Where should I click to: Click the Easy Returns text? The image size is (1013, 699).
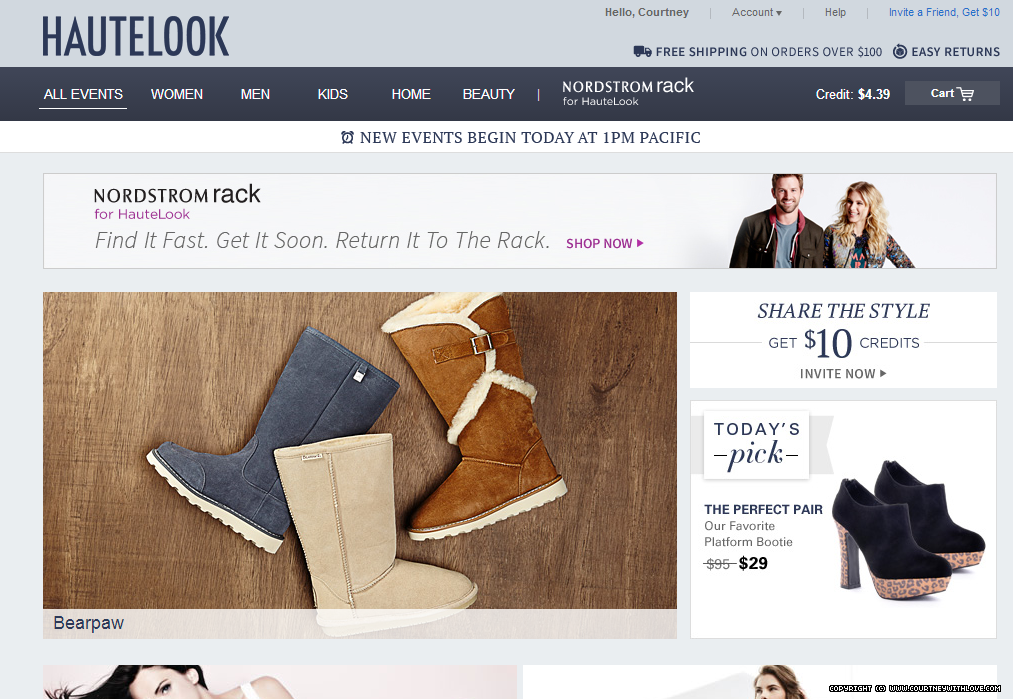[956, 52]
